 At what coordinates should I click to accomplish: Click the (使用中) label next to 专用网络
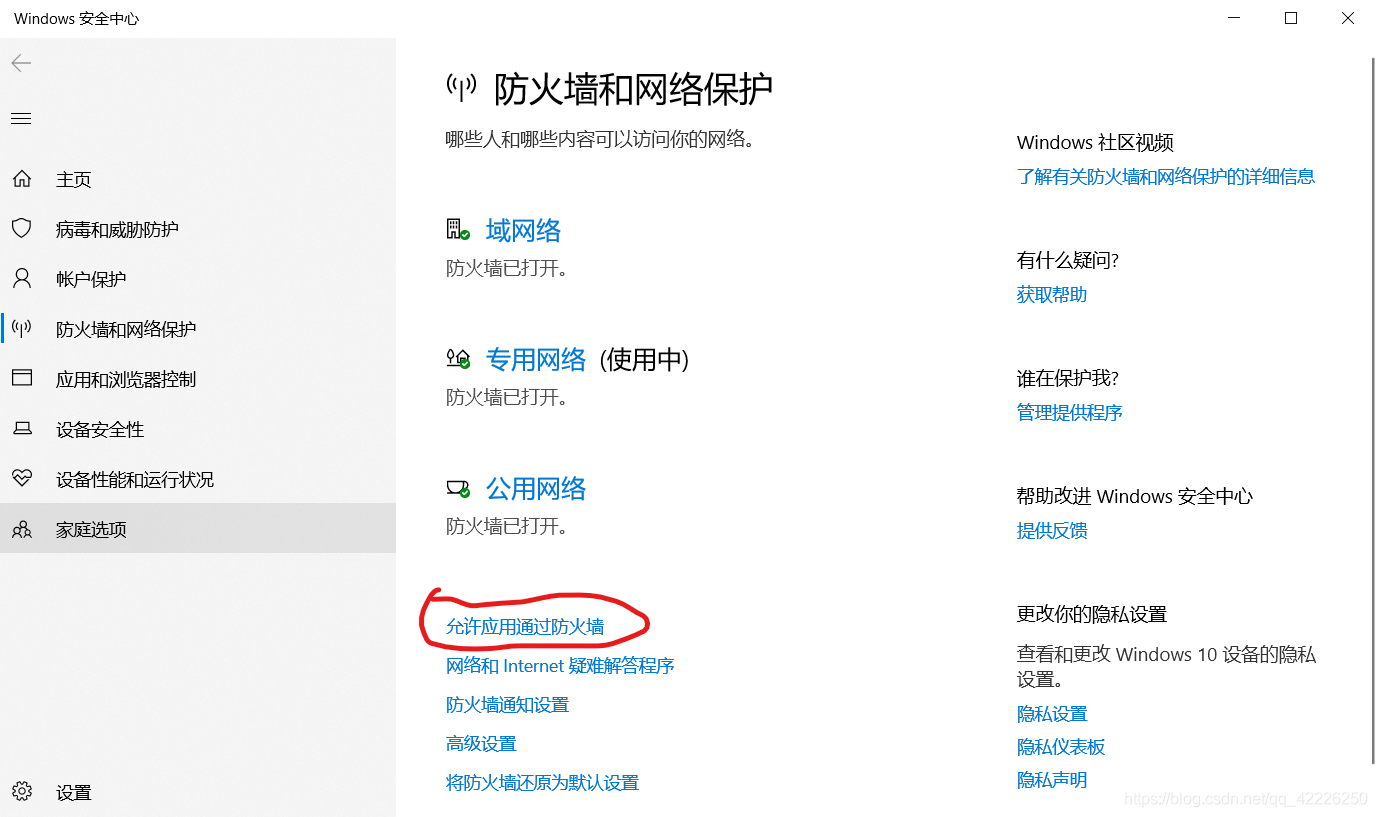click(645, 359)
